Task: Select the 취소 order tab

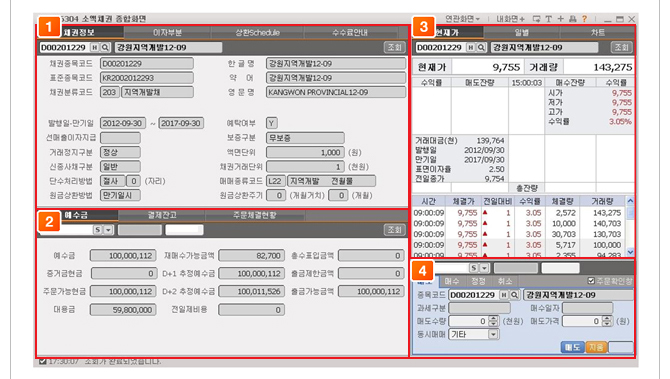Action: 505,281
